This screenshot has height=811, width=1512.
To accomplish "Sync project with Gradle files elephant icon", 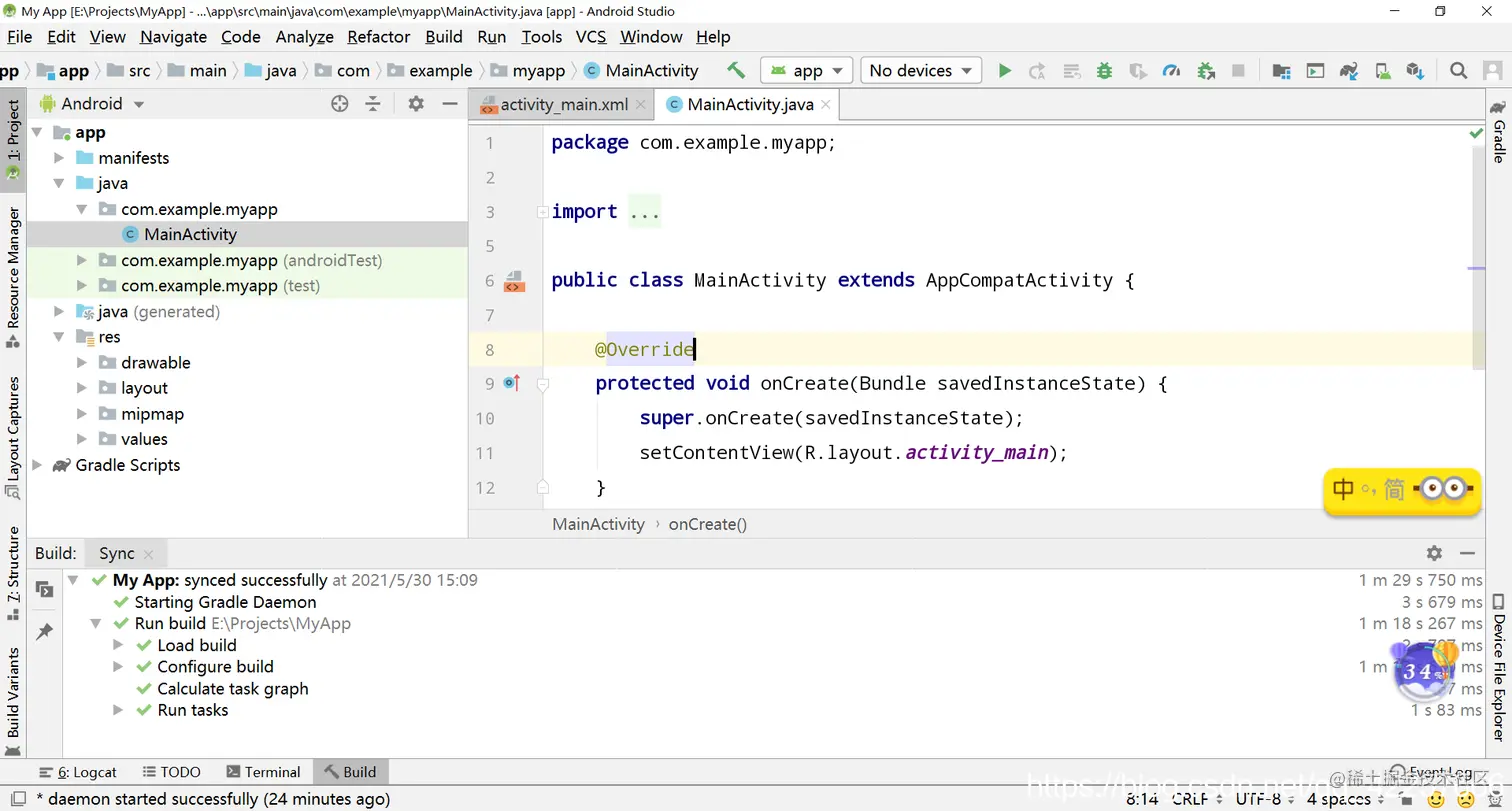I will [1349, 71].
